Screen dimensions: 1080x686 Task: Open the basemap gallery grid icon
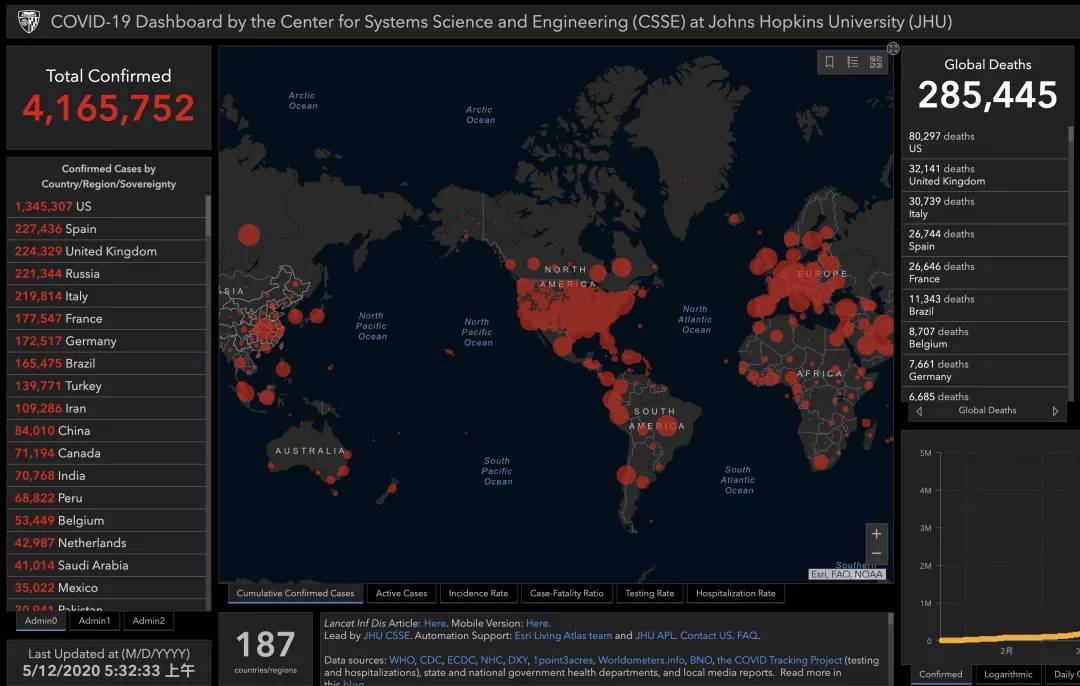876,62
